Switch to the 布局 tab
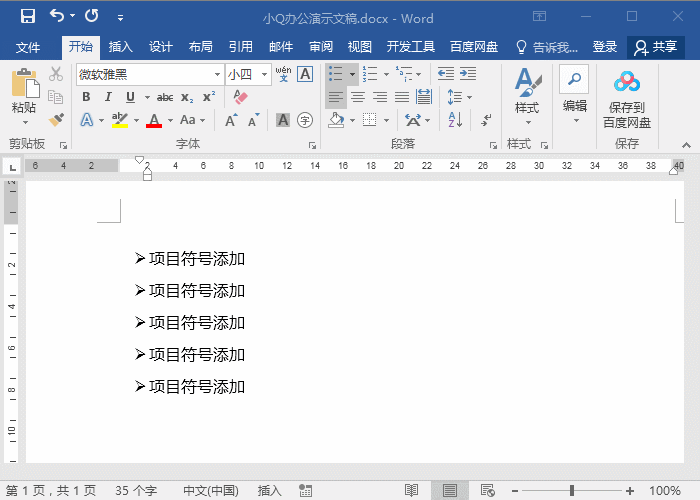 (200, 46)
